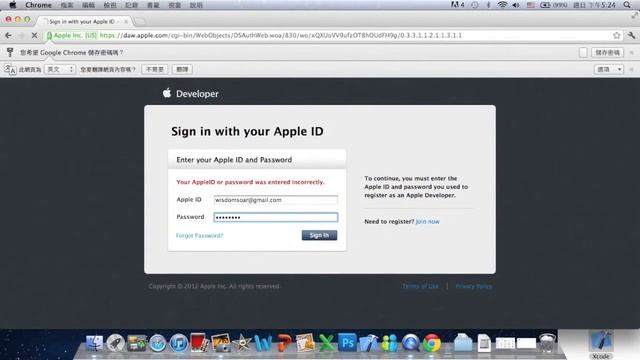Click the save password button in infobar

607,52
